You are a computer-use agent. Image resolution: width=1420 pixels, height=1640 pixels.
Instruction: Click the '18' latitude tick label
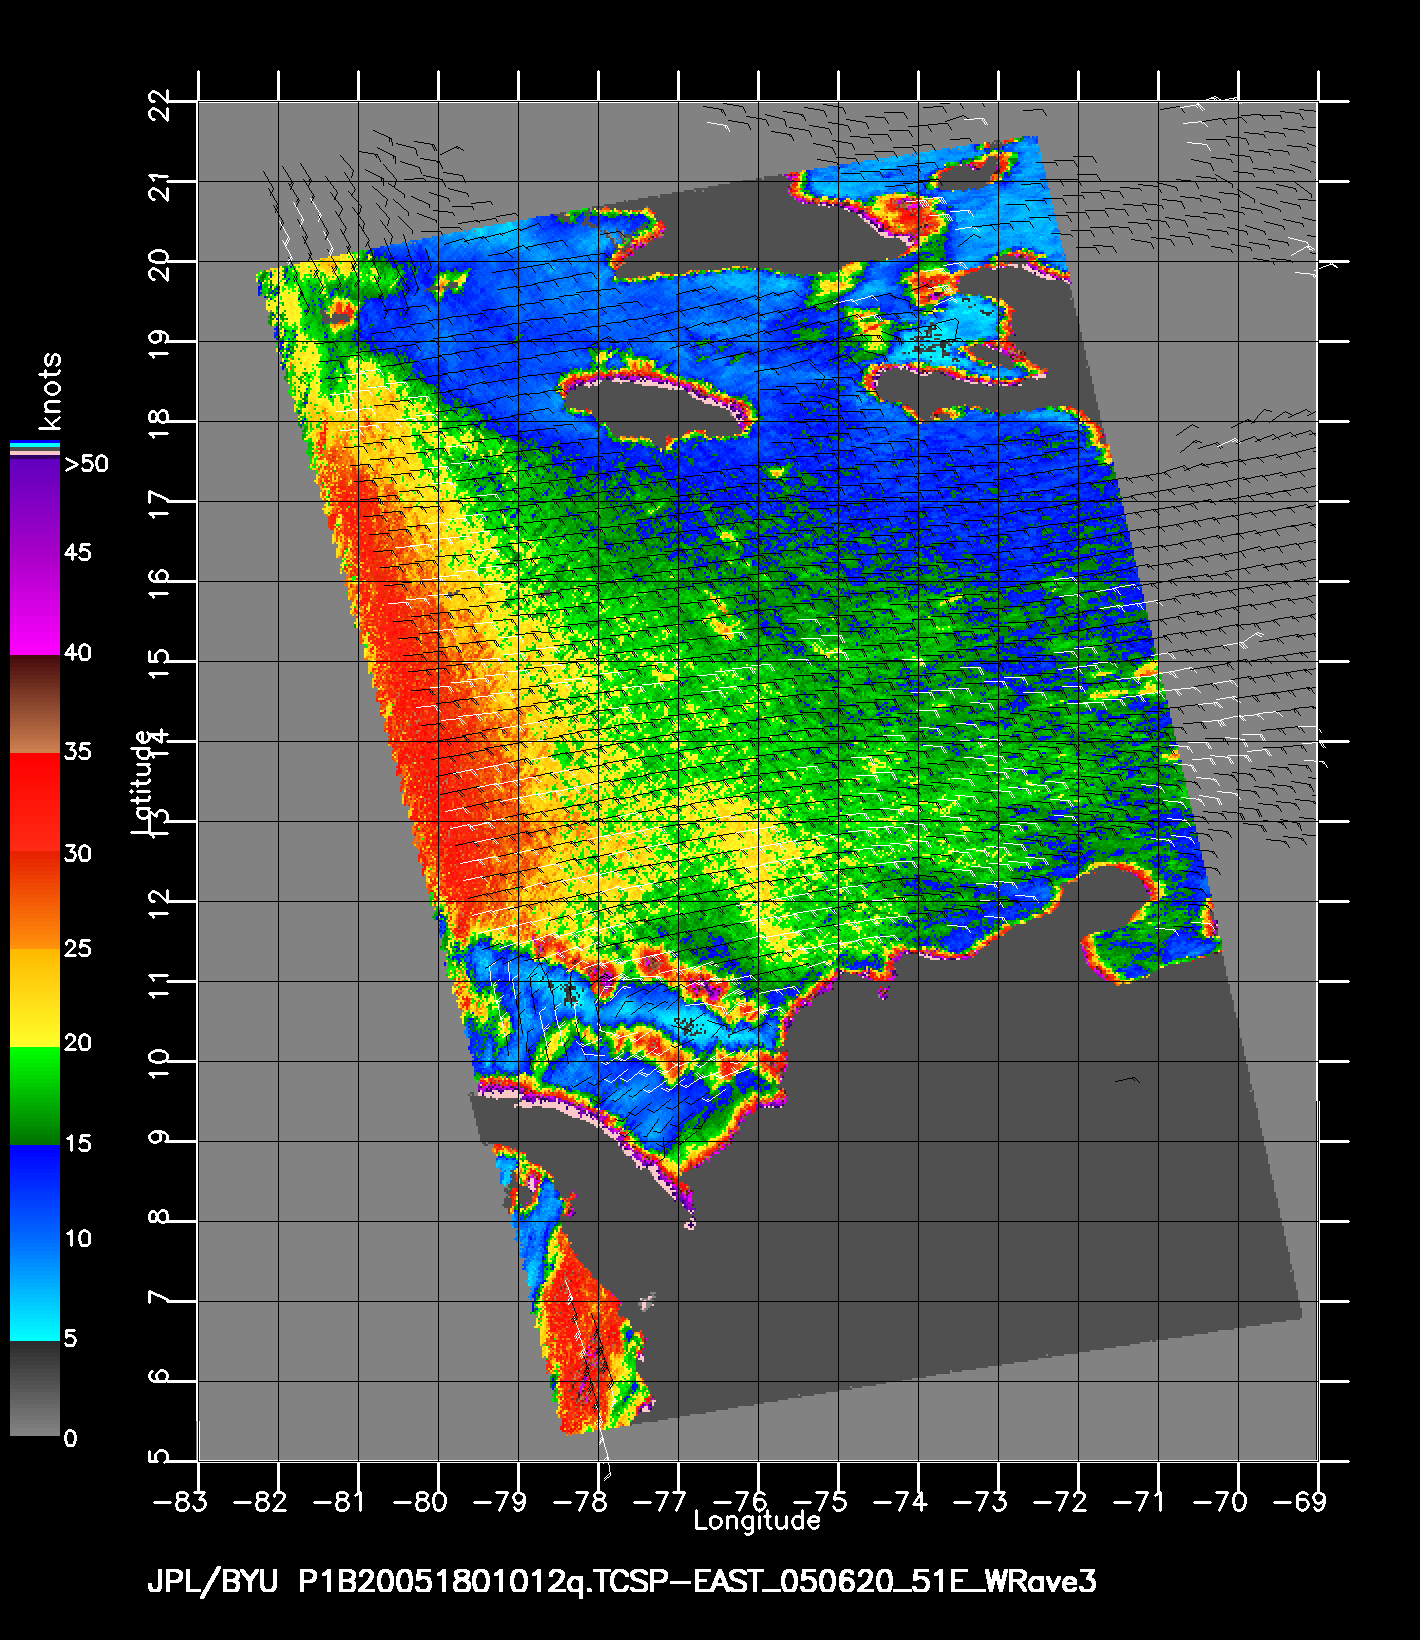pos(160,423)
